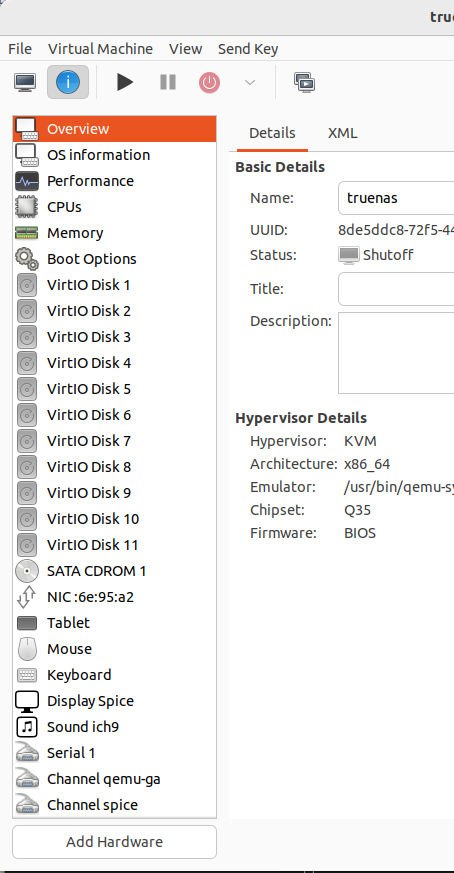Click the red power shutdown icon
454x873 pixels.
(209, 83)
